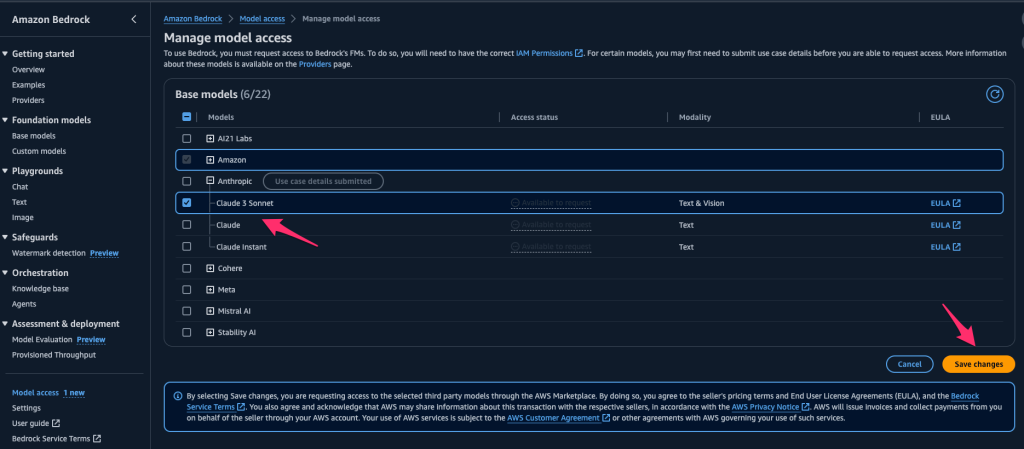Image resolution: width=1024 pixels, height=449 pixels.
Task: Expand the Mistral AI provider row
Action: [x=210, y=311]
